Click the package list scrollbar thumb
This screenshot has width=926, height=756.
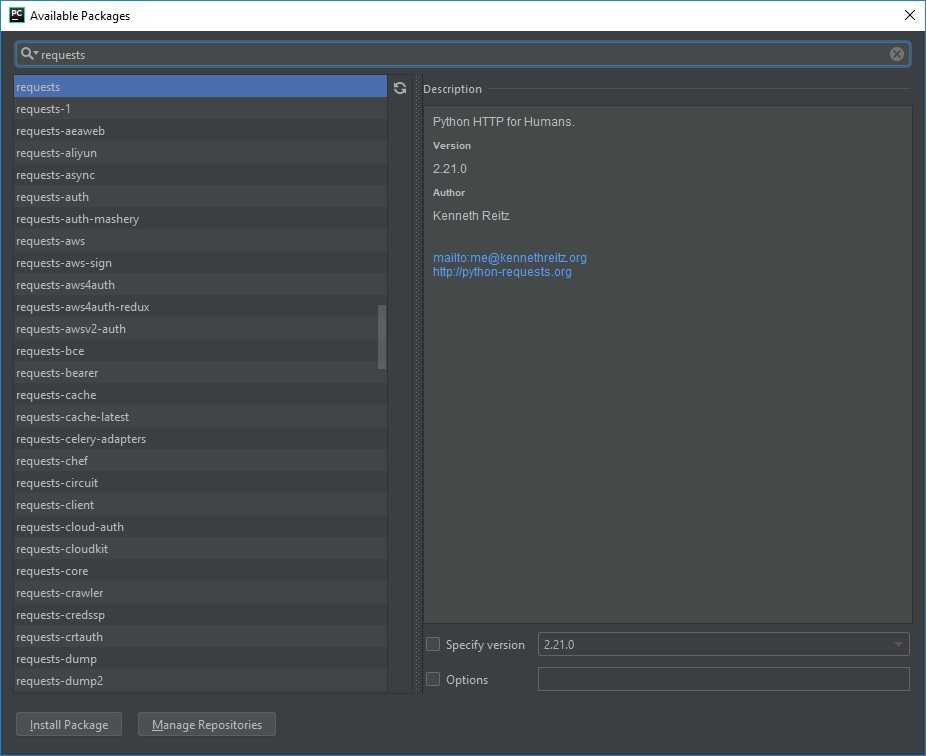click(381, 337)
